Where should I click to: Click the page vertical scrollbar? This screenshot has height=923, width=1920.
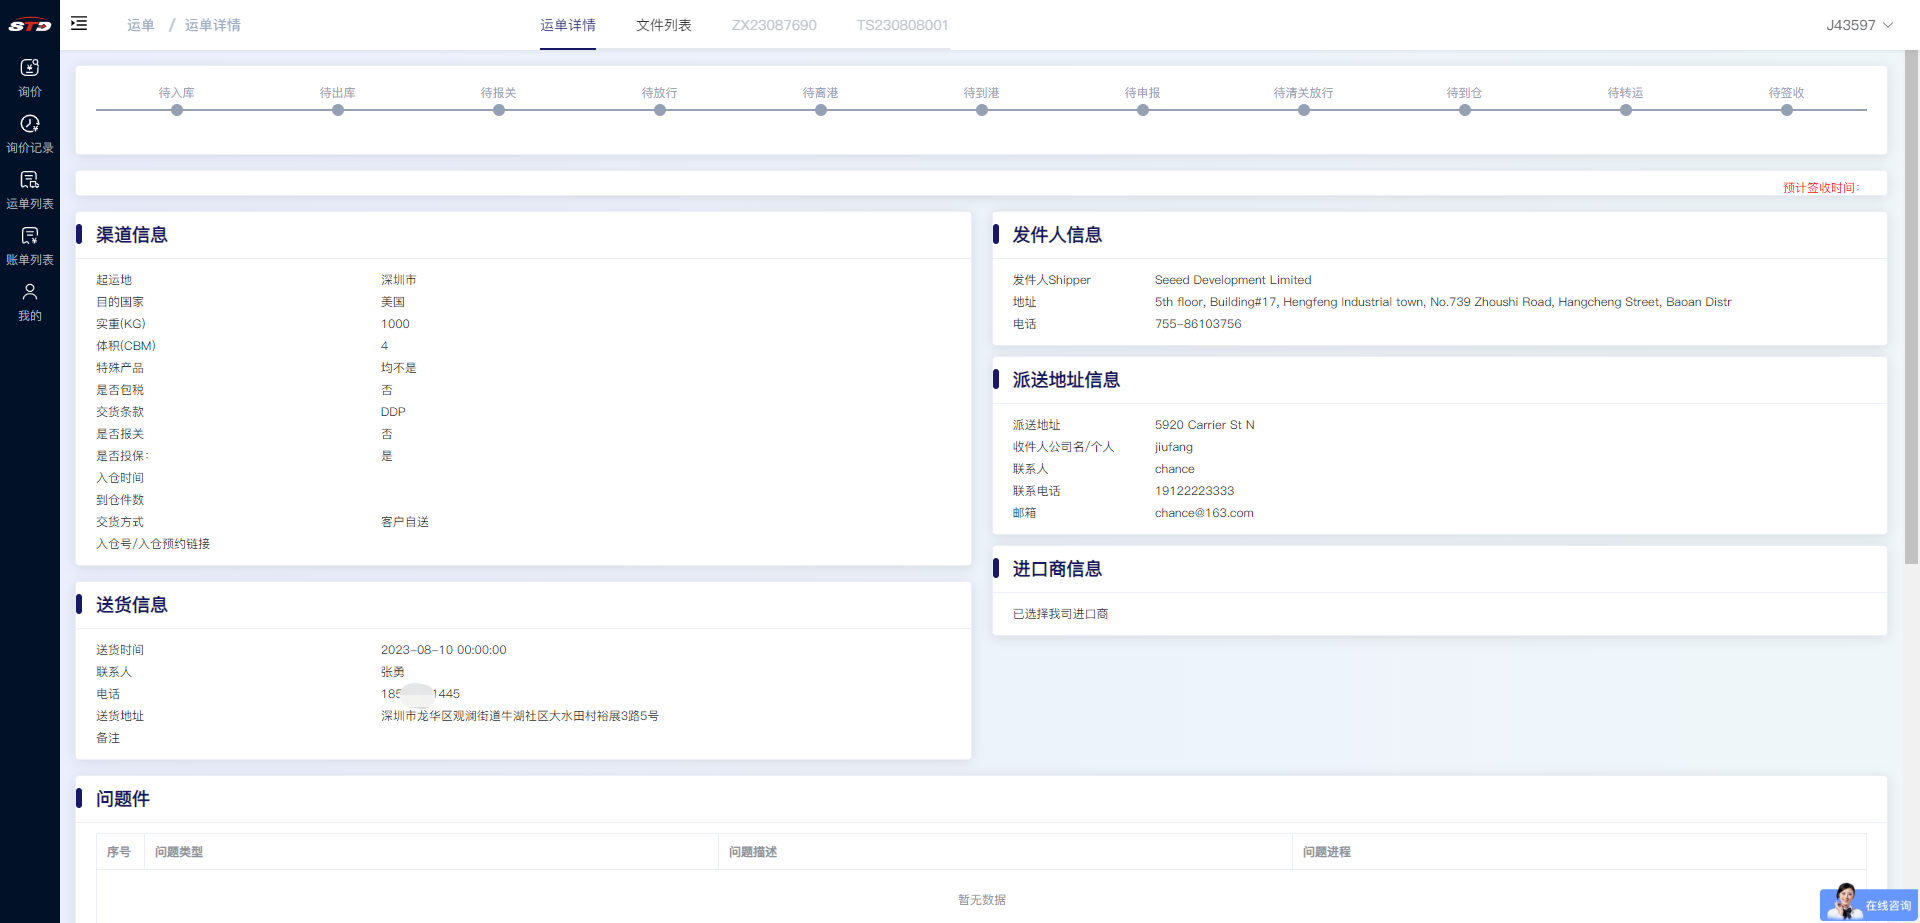tap(1911, 300)
